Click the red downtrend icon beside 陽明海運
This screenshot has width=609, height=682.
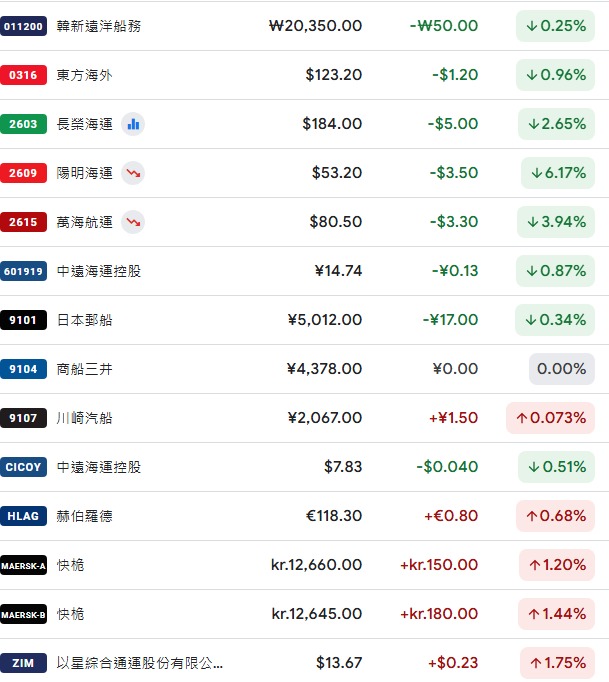pyautogui.click(x=133, y=173)
